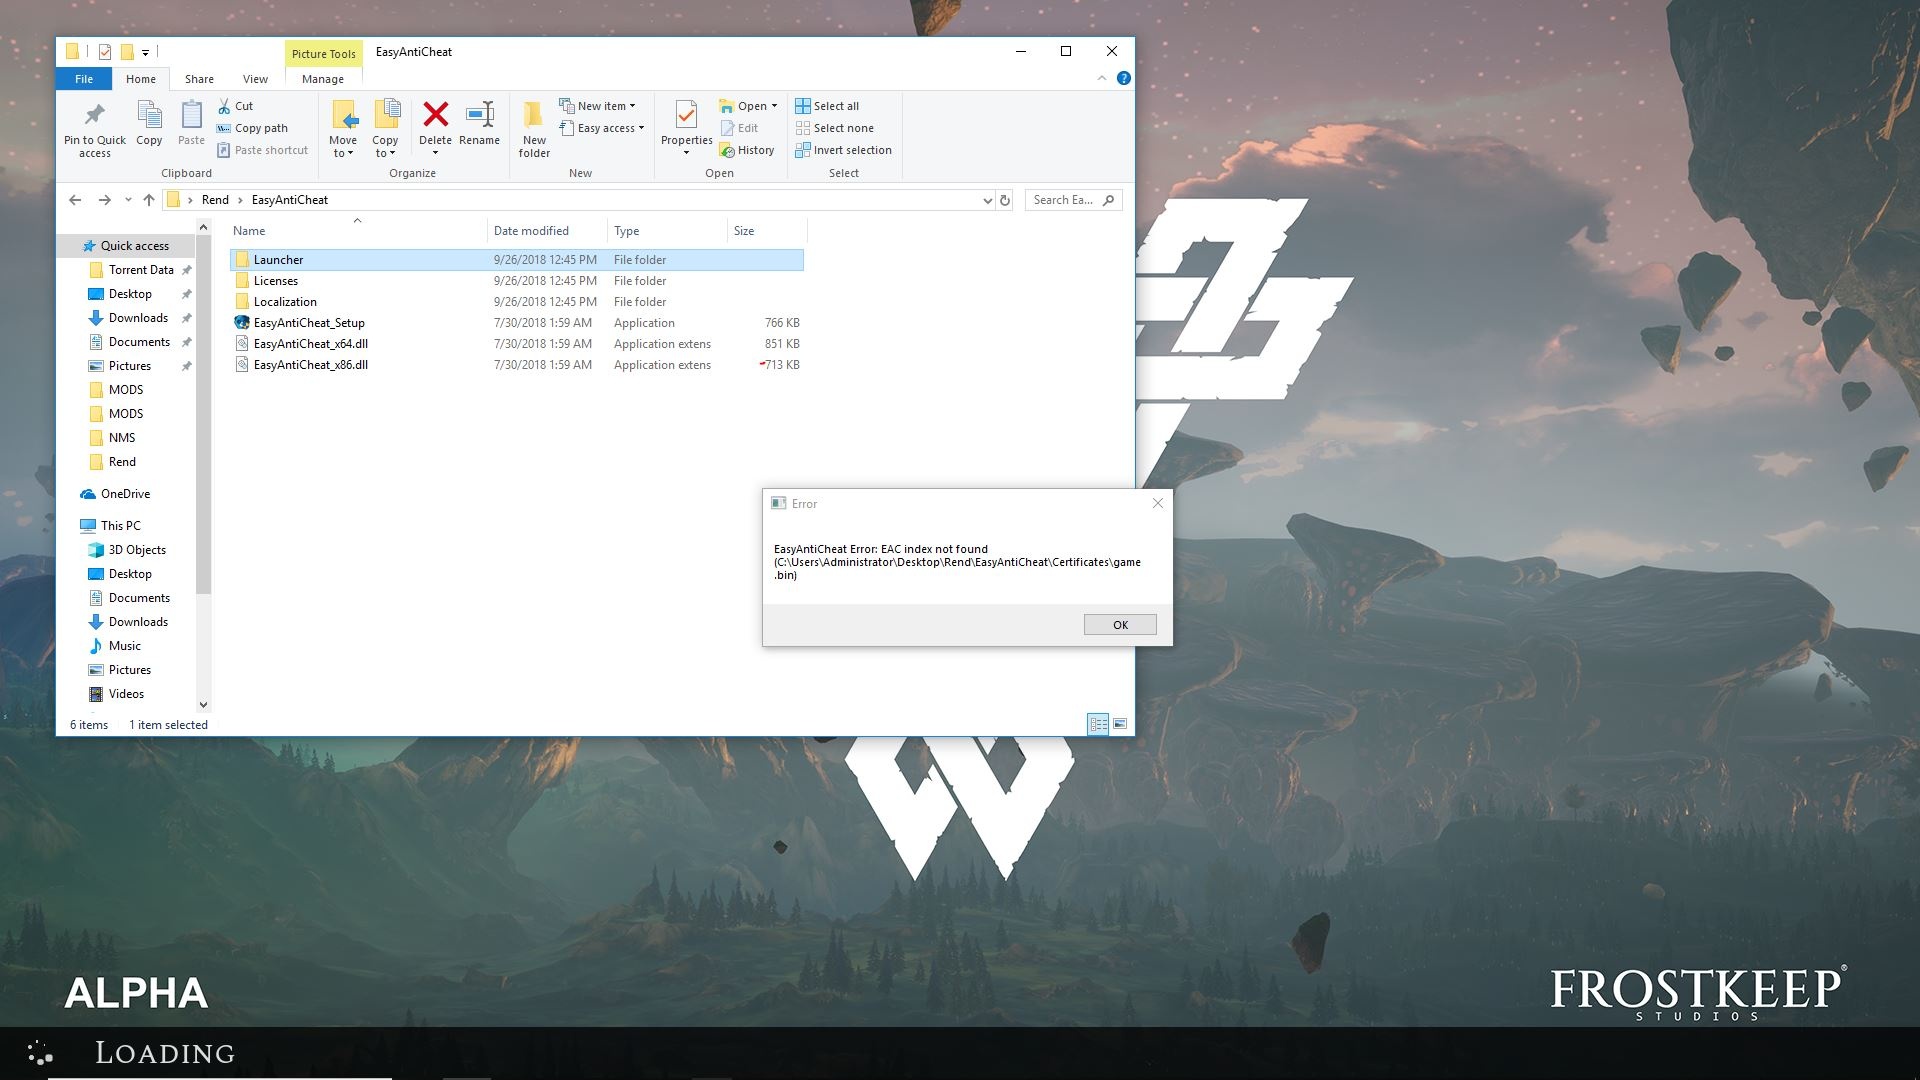Screen dimensions: 1920x1080
Task: Click the History icon
Action: (x=727, y=150)
